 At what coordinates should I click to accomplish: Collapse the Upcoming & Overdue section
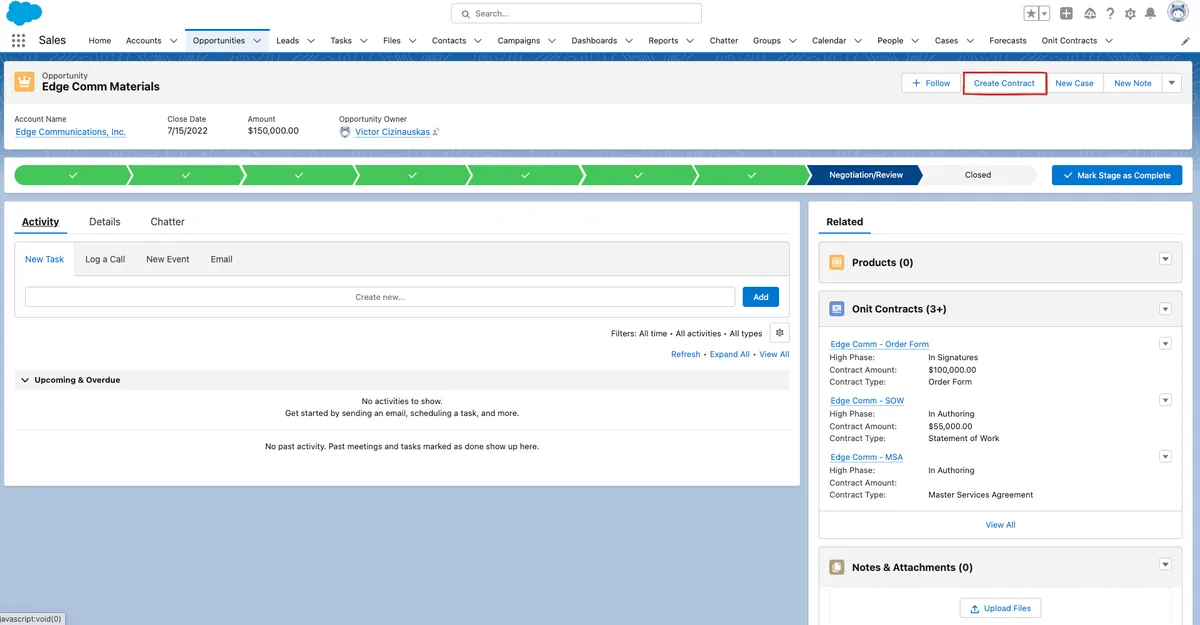click(x=25, y=380)
